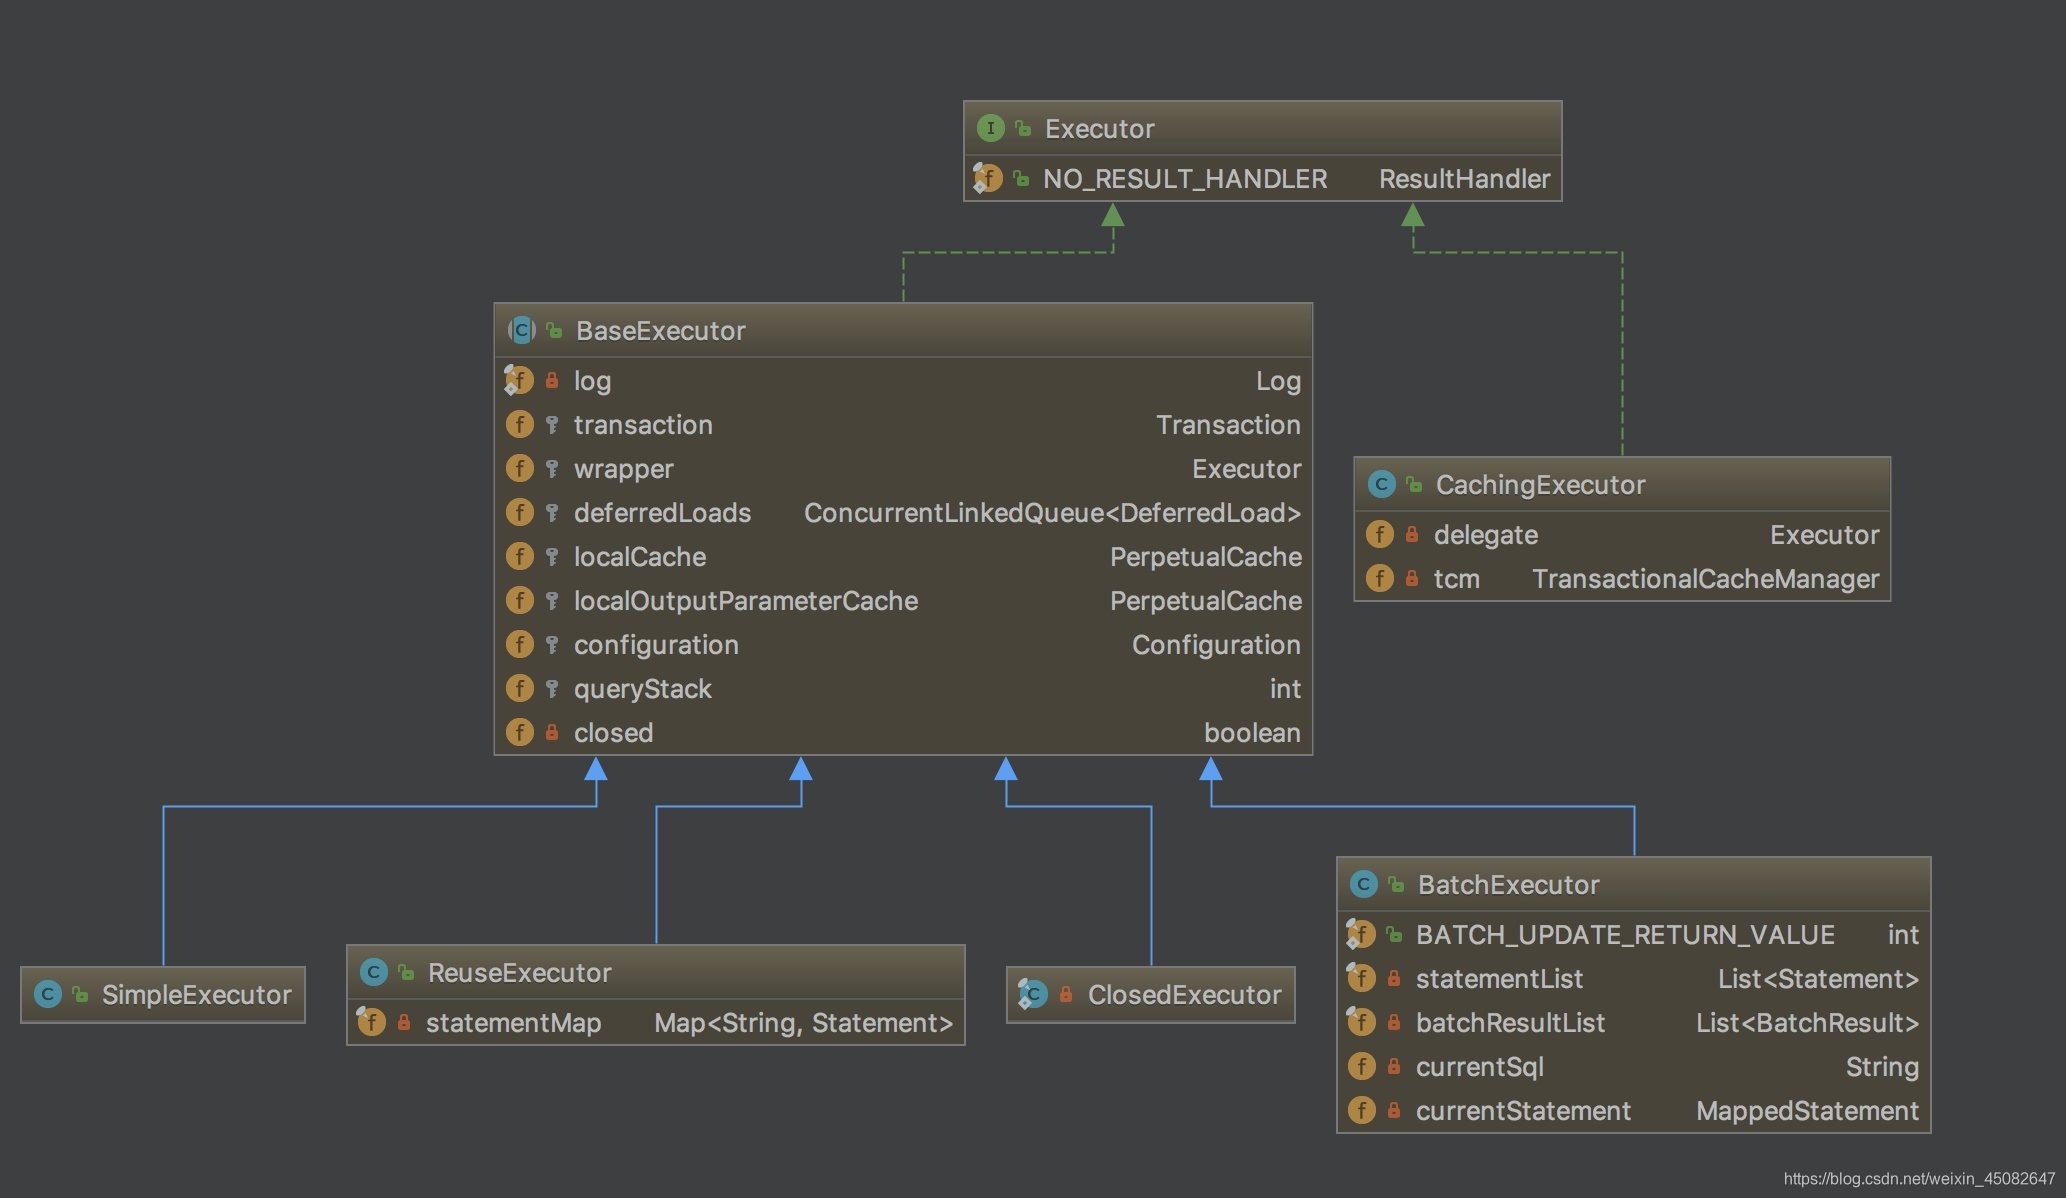This screenshot has width=2066, height=1198.
Task: Click the private lock icon beside delegate
Action: coord(1412,535)
